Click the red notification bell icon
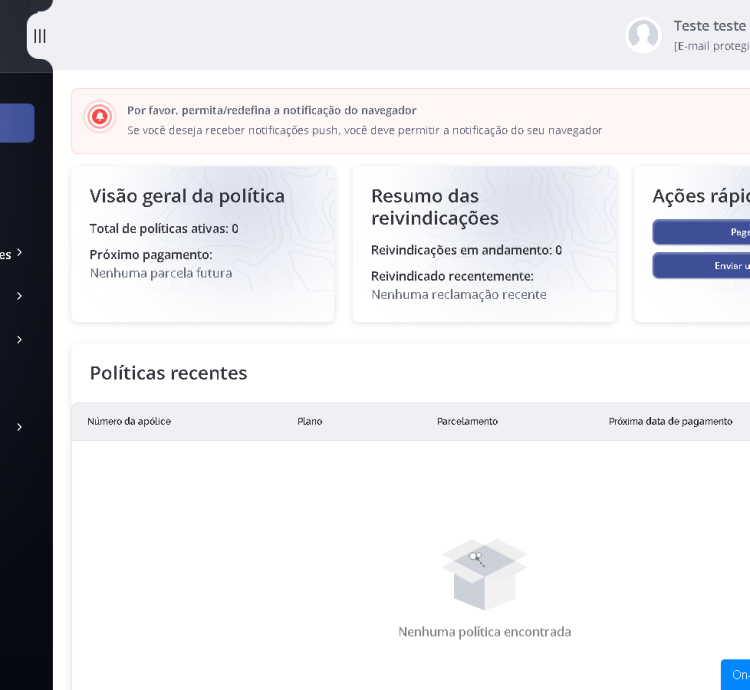 point(99,117)
